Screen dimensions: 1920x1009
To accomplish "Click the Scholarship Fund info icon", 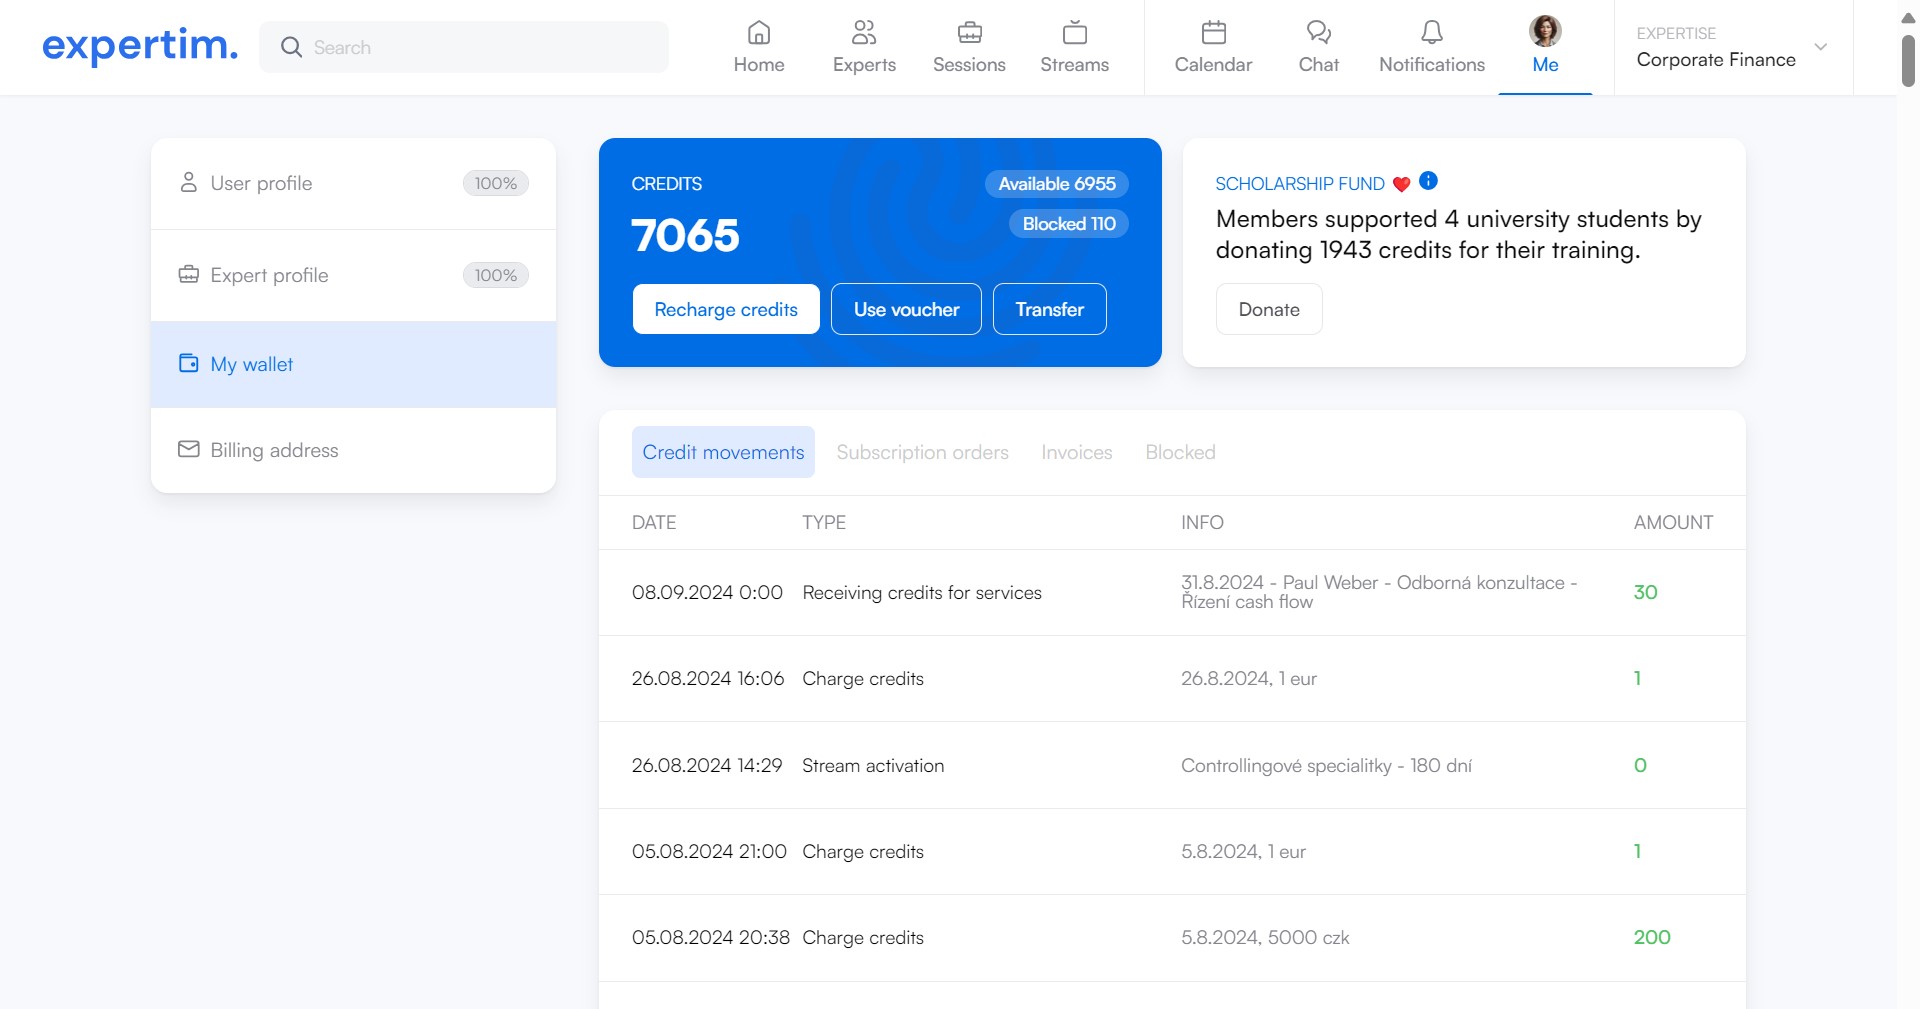I will coord(1428,181).
